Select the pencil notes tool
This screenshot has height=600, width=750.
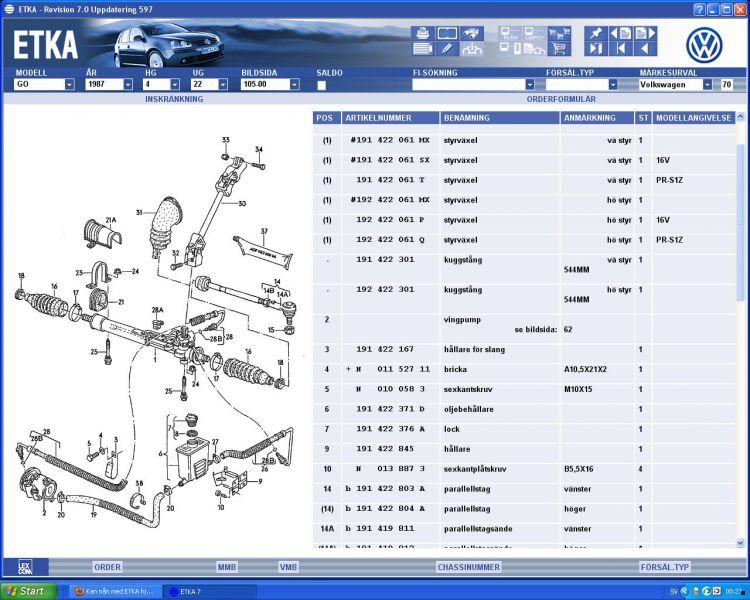click(x=447, y=49)
